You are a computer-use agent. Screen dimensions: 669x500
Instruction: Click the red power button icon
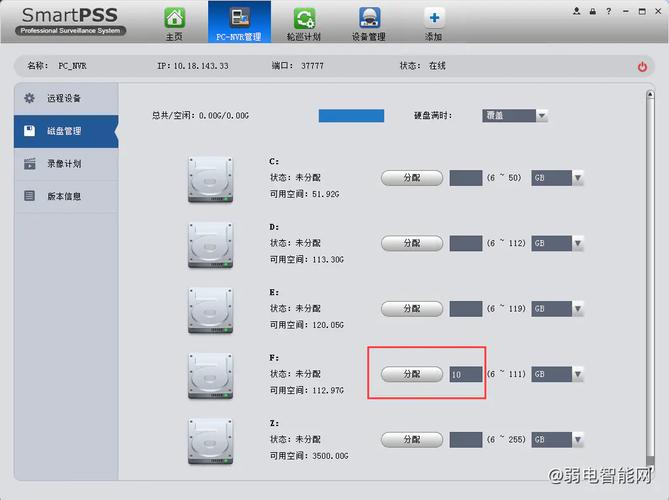642,67
